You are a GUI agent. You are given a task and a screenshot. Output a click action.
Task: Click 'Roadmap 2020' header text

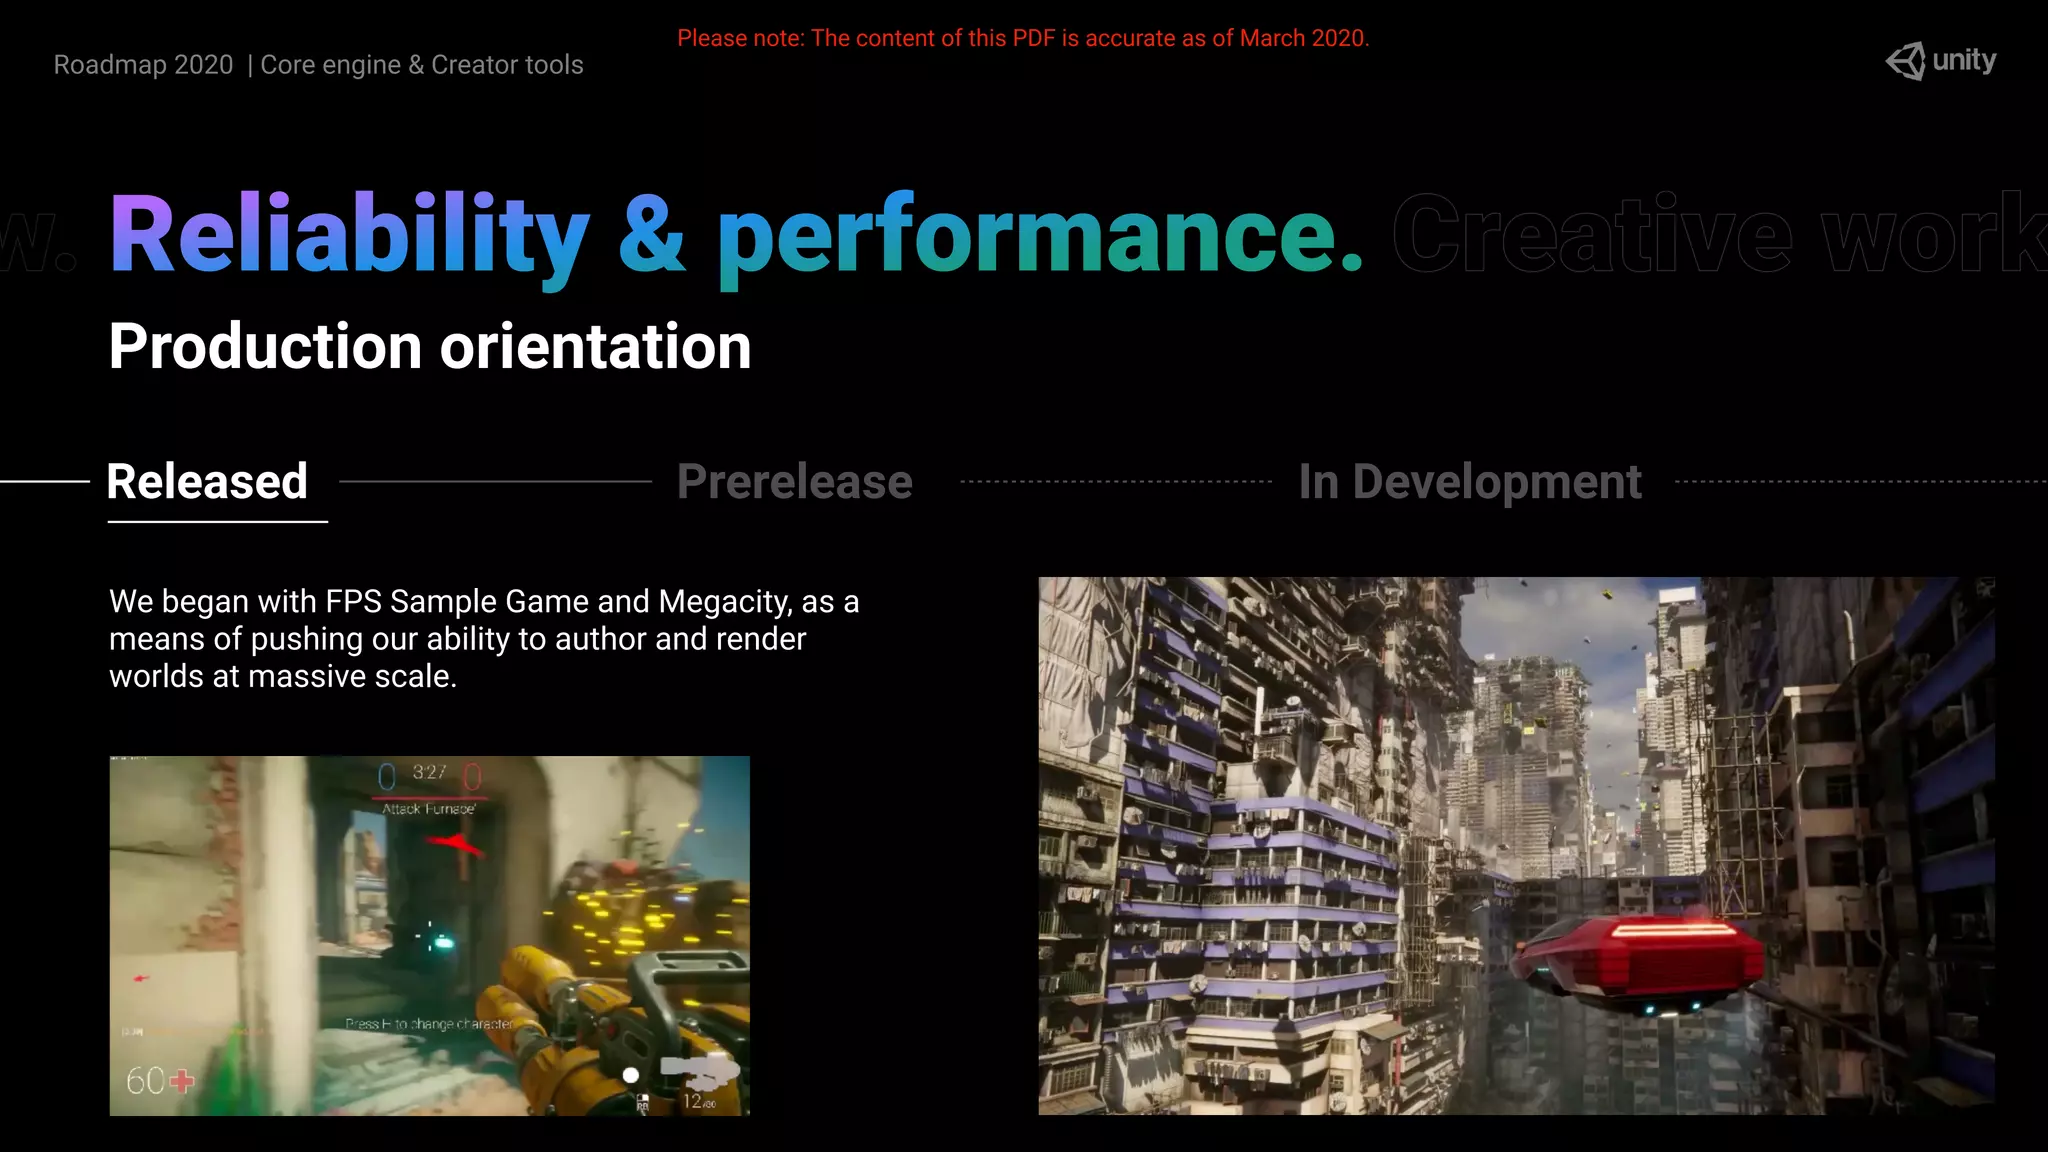(143, 65)
